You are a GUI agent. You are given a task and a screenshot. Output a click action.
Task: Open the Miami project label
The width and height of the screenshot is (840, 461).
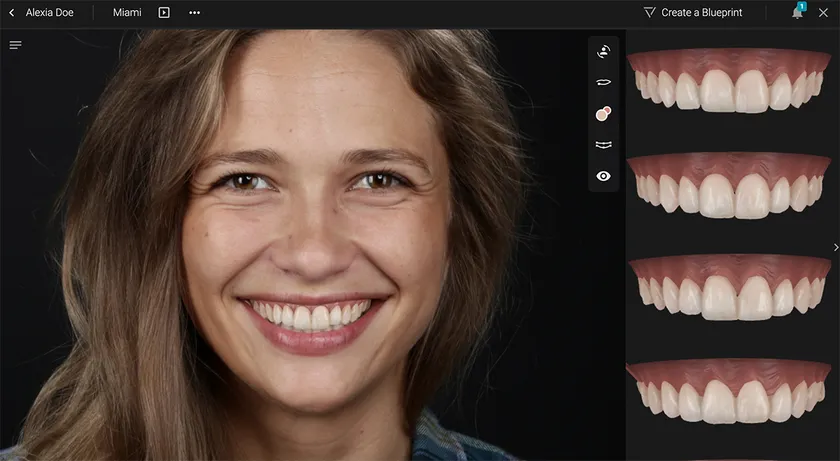(127, 13)
